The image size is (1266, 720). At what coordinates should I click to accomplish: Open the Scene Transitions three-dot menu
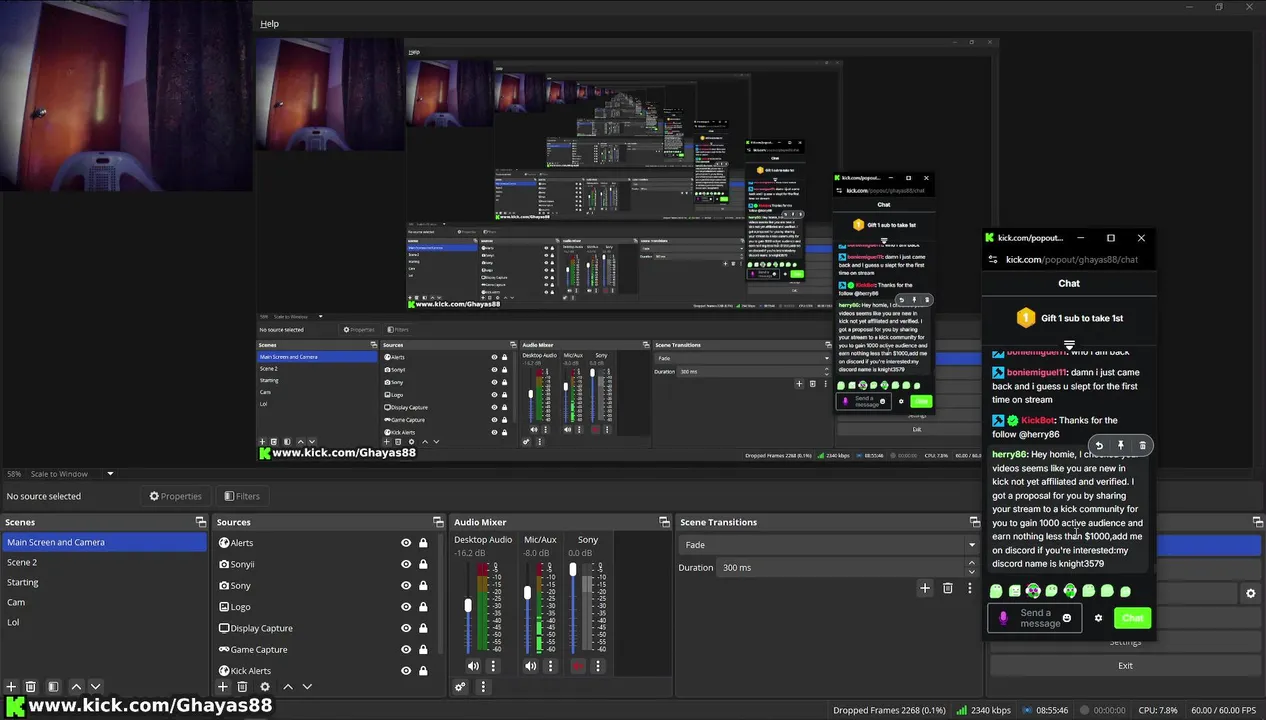pyautogui.click(x=969, y=589)
